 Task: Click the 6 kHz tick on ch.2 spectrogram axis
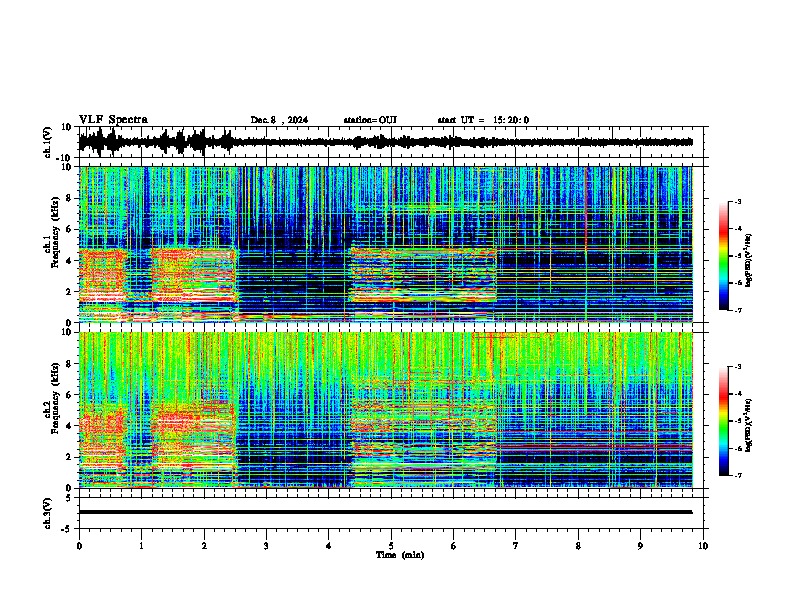pyautogui.click(x=69, y=395)
